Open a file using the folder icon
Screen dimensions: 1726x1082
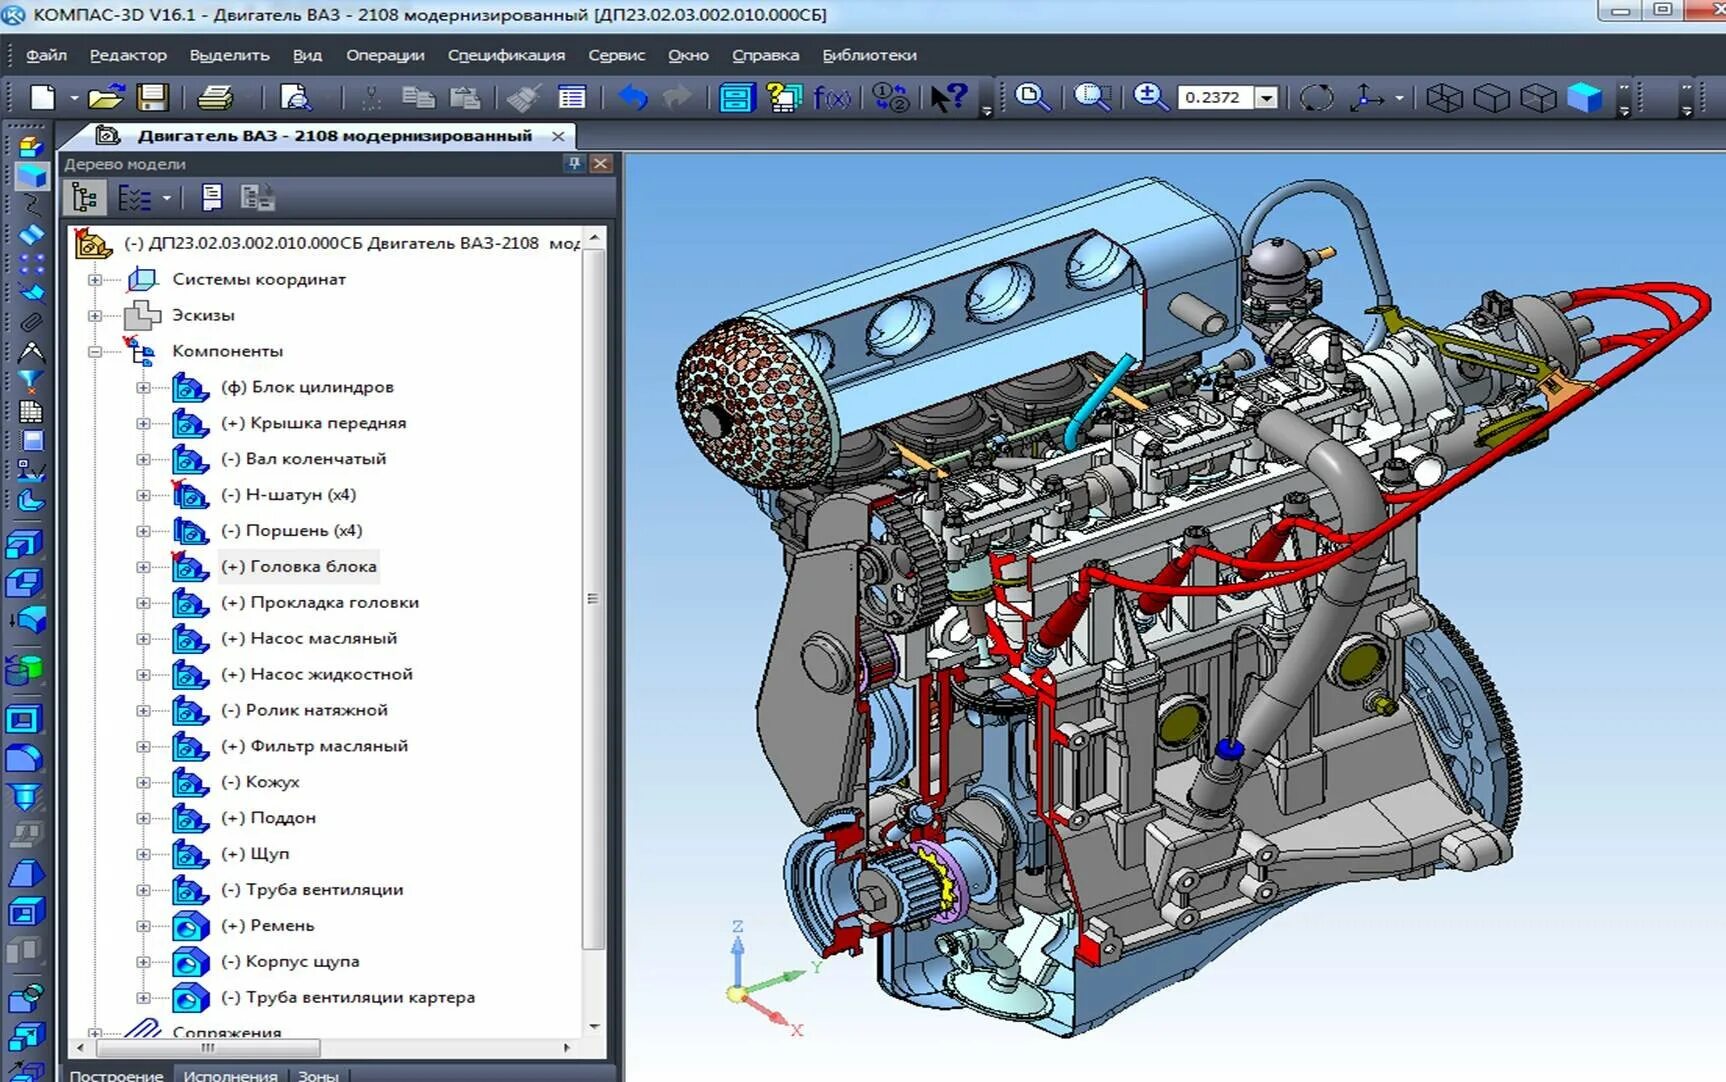coord(105,97)
